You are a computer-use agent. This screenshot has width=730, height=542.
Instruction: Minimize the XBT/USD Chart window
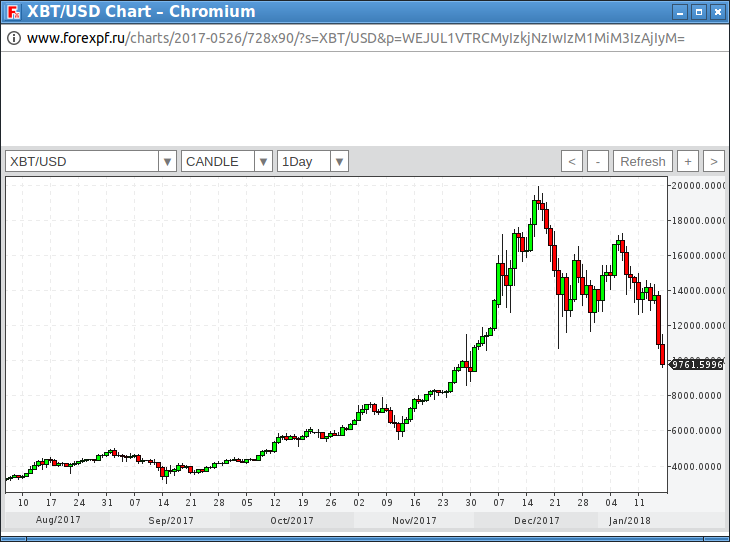pyautogui.click(x=680, y=12)
